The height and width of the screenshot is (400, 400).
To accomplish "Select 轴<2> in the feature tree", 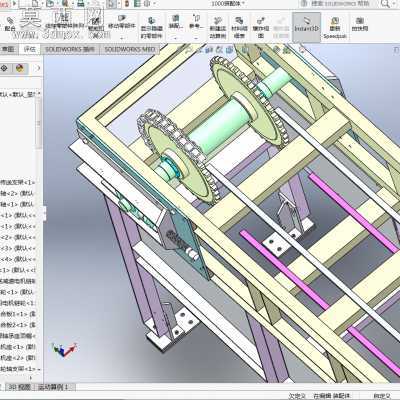I will [x=17, y=193].
